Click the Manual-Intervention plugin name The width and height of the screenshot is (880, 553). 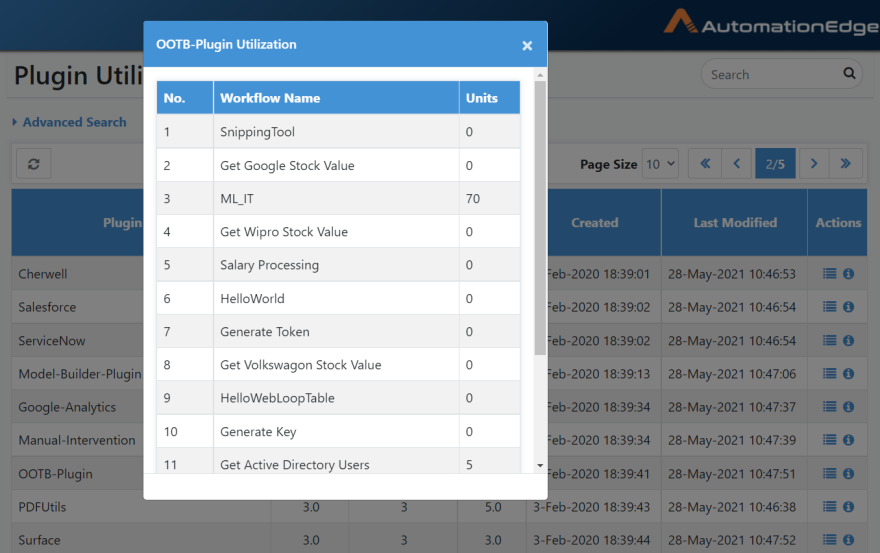pyautogui.click(x=77, y=440)
